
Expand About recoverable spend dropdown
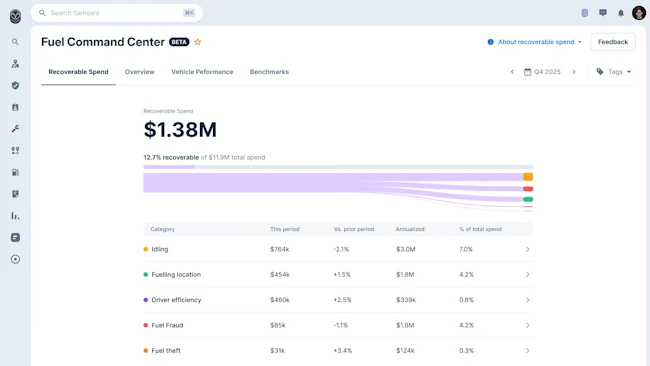click(x=535, y=42)
